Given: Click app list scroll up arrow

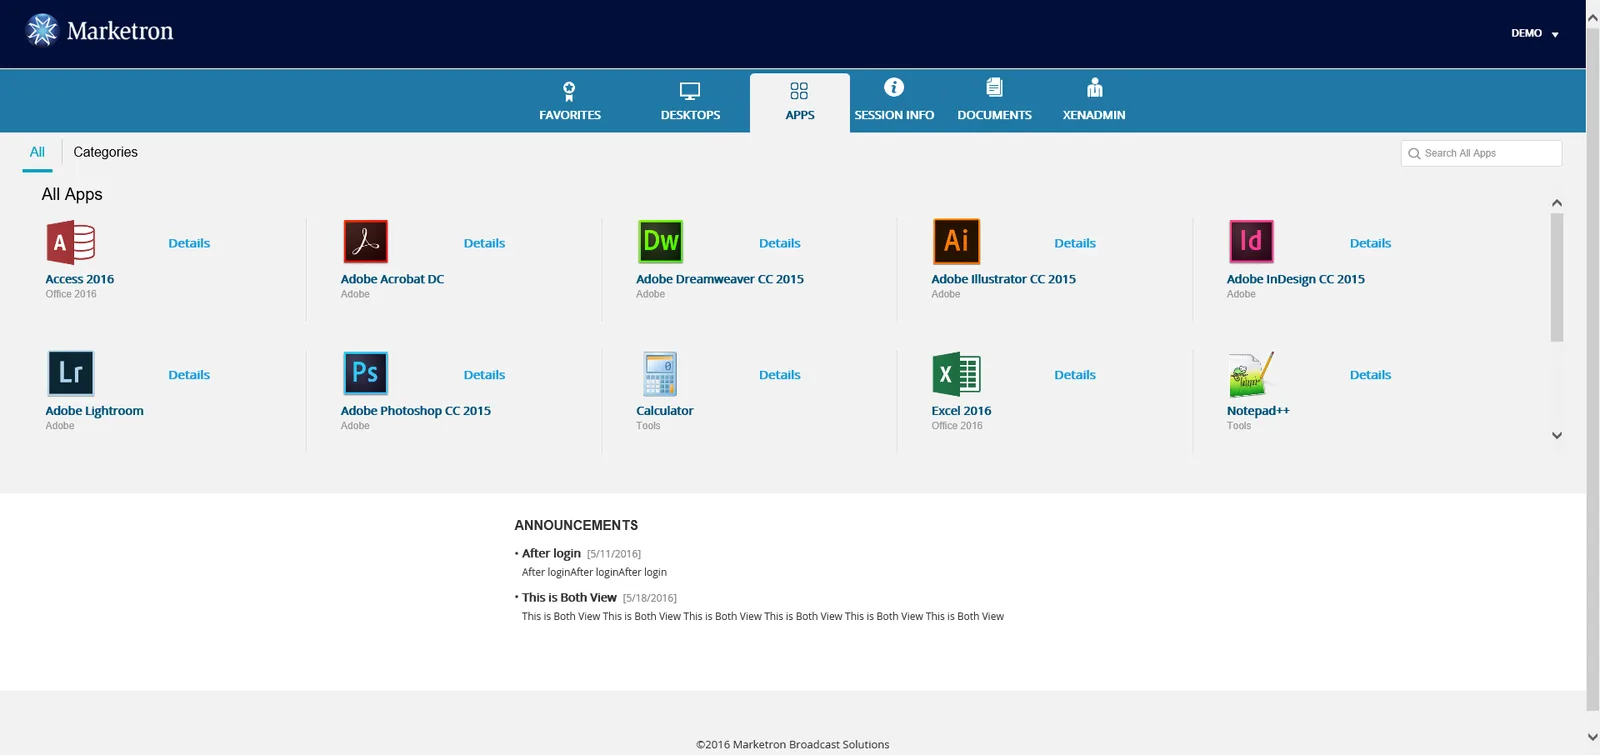Looking at the screenshot, I should coord(1557,203).
